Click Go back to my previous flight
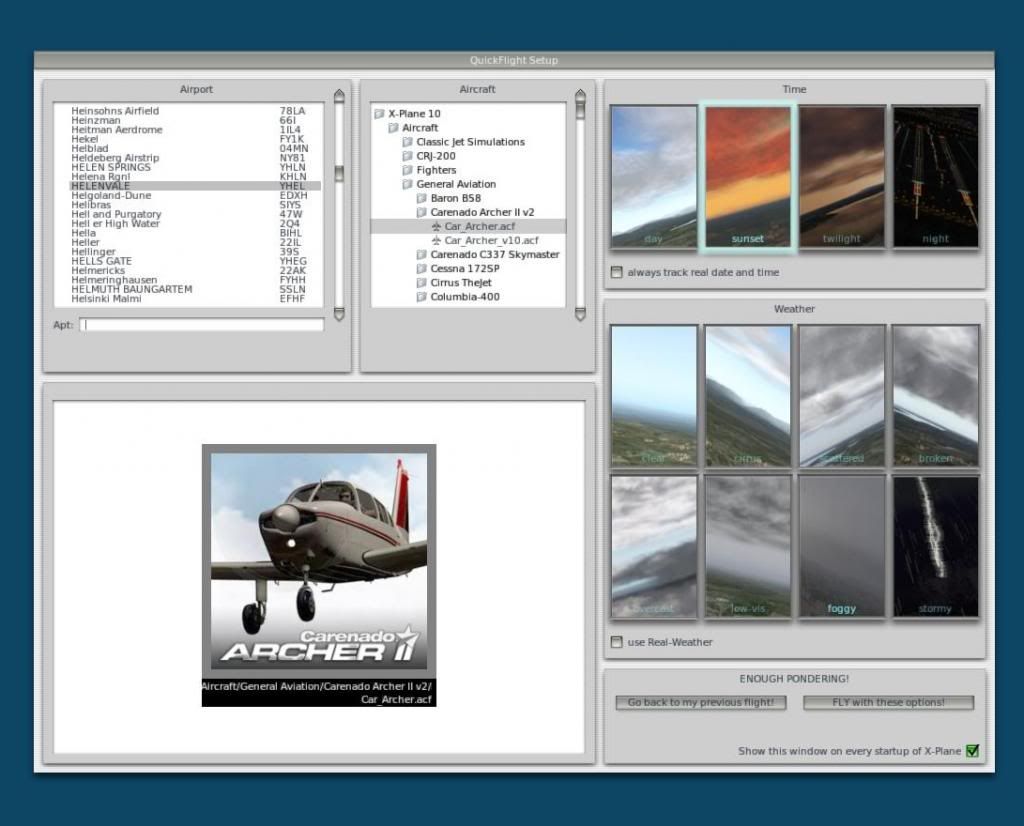This screenshot has width=1024, height=826. (x=701, y=703)
